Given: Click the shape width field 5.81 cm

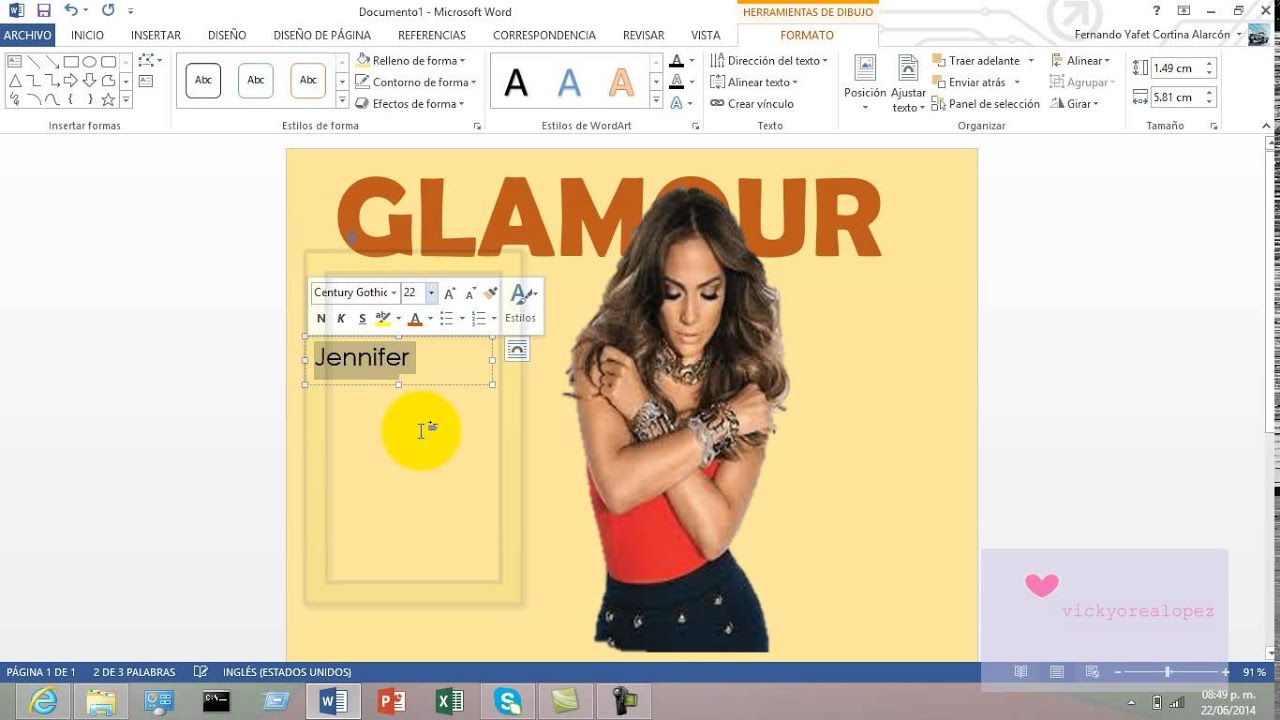Looking at the screenshot, I should (x=1176, y=97).
